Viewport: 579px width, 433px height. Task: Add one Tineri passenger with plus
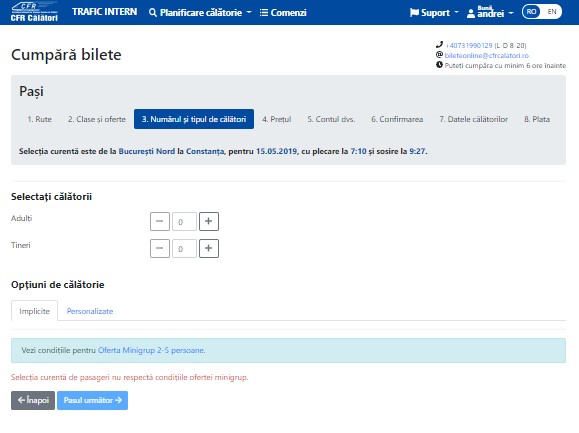coord(209,248)
